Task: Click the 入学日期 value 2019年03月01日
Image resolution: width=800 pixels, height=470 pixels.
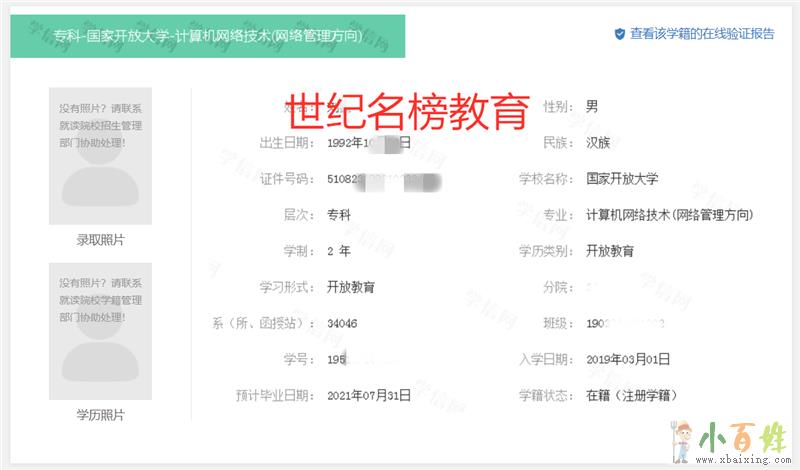Action: [627, 359]
